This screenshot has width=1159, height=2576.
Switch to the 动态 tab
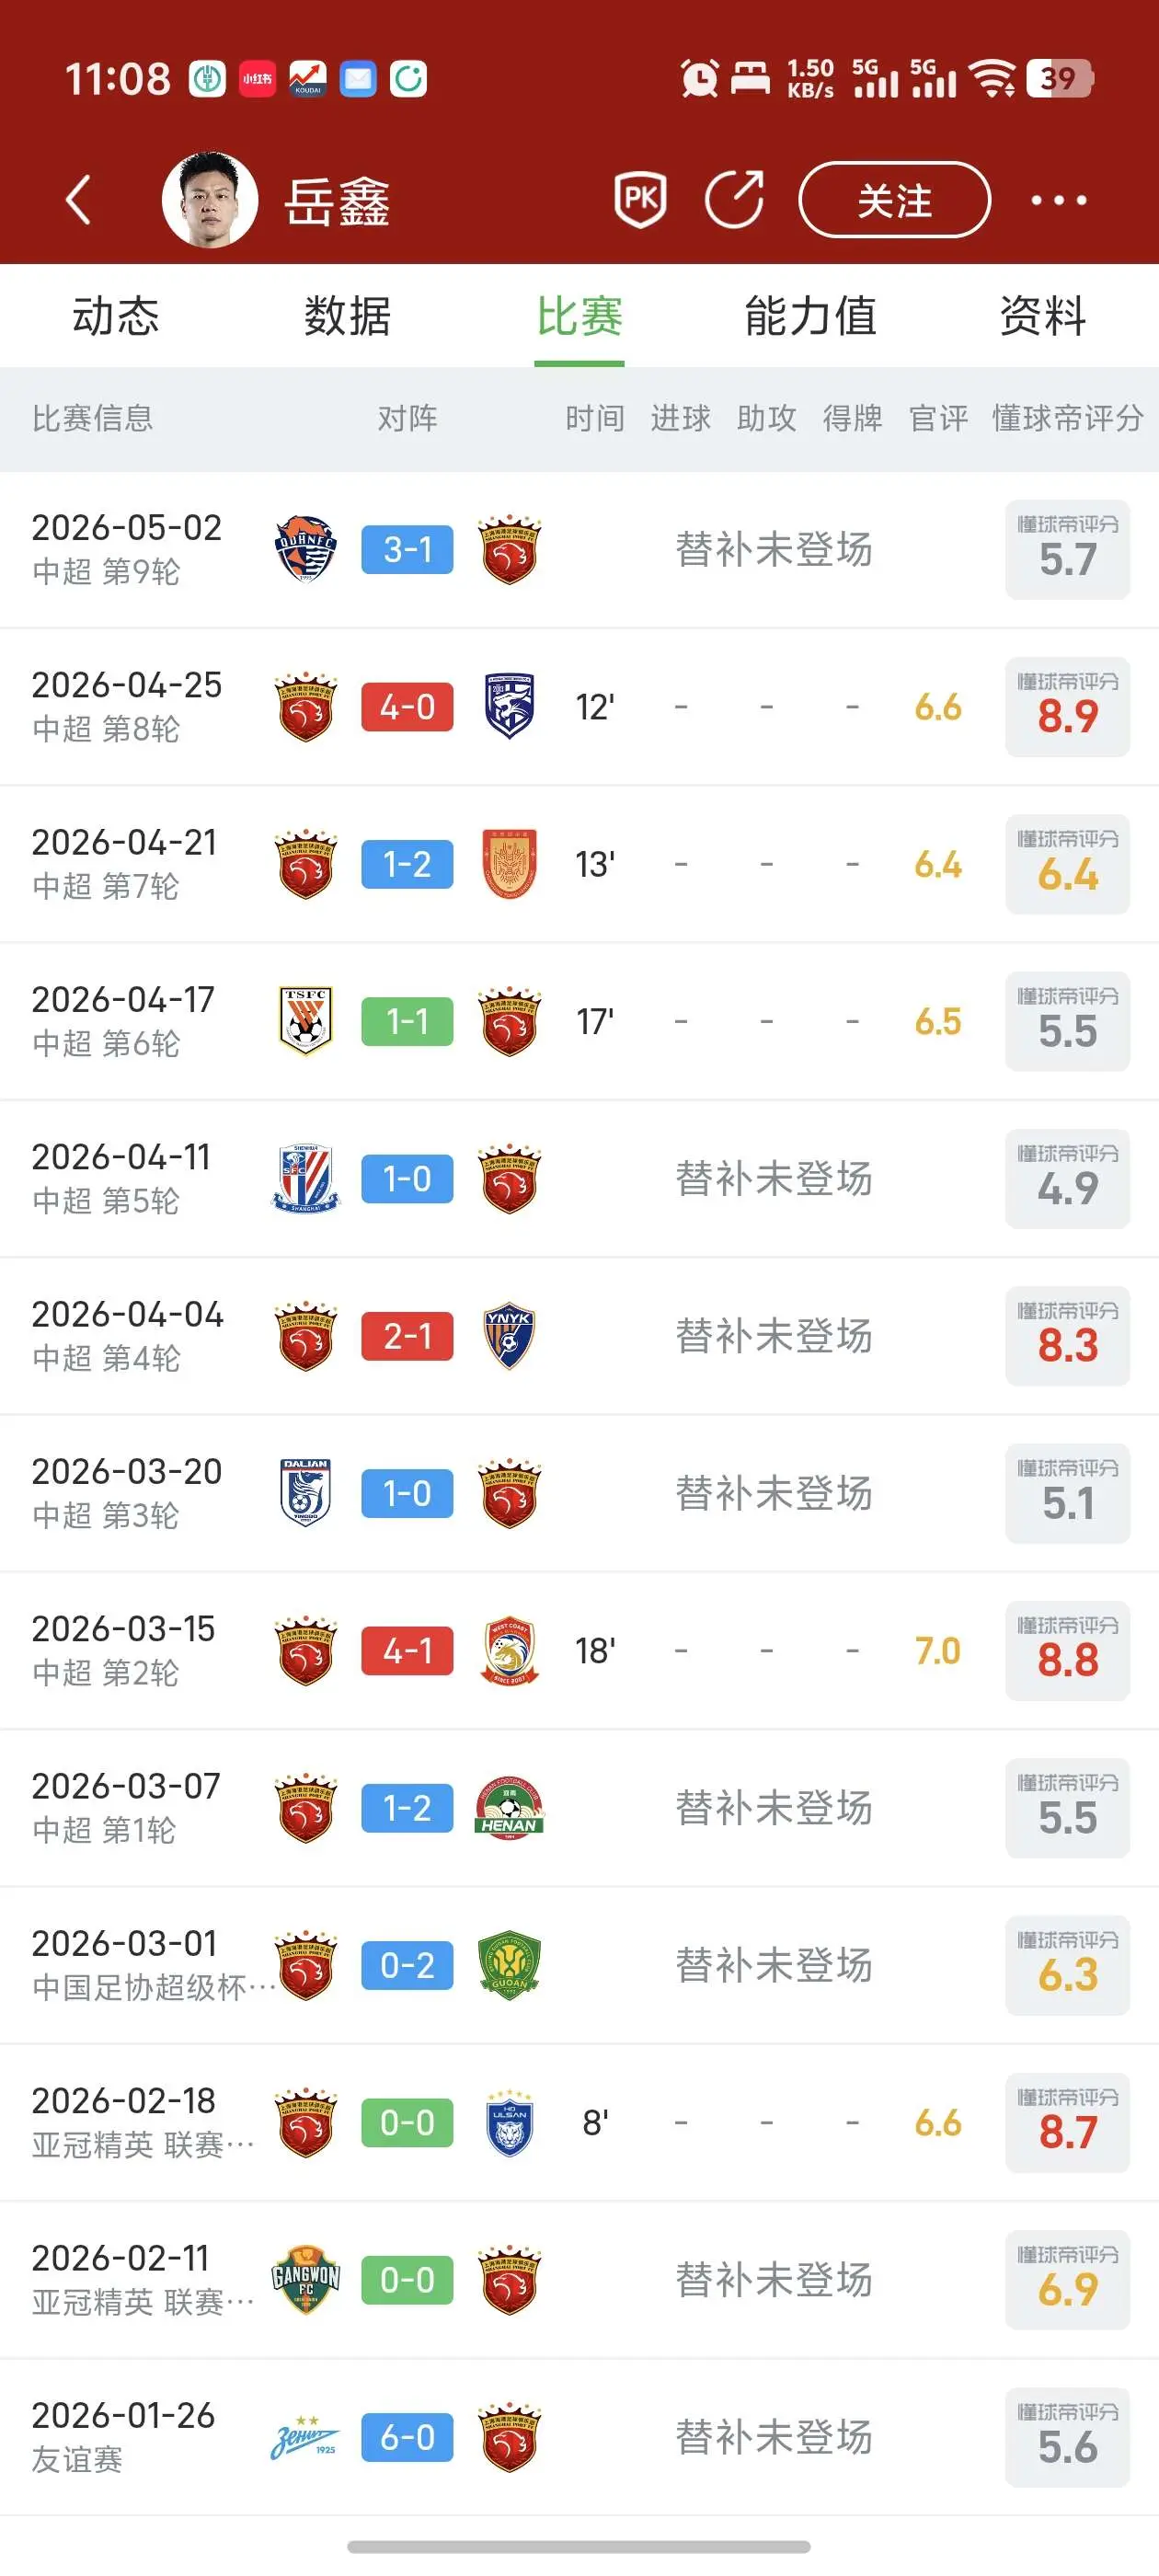pyautogui.click(x=116, y=316)
